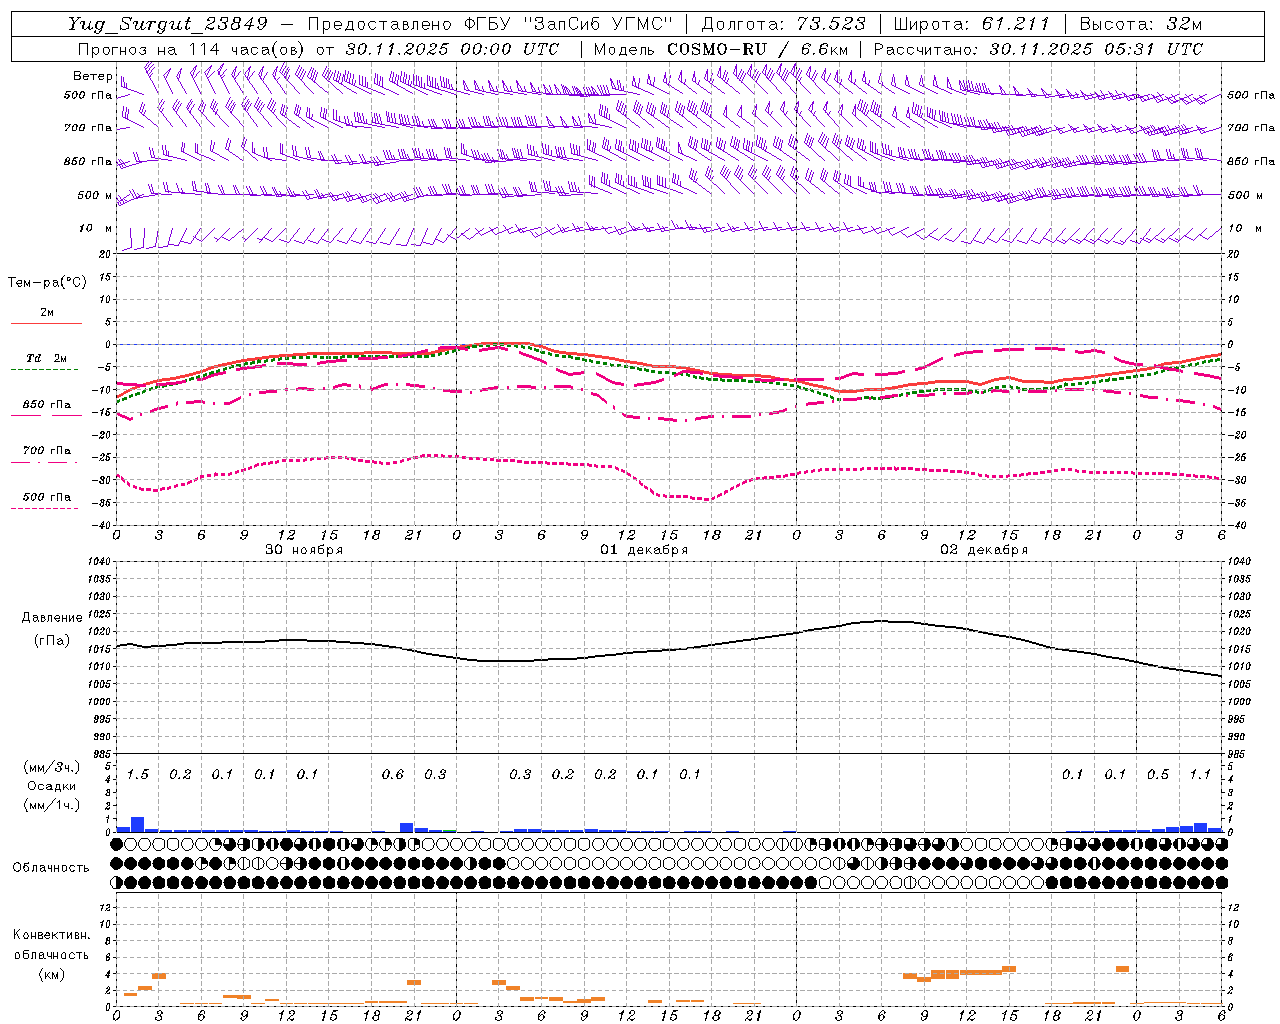Click the station title Yug_Surgut_23849
This screenshot has width=1280, height=1024.
[167, 24]
